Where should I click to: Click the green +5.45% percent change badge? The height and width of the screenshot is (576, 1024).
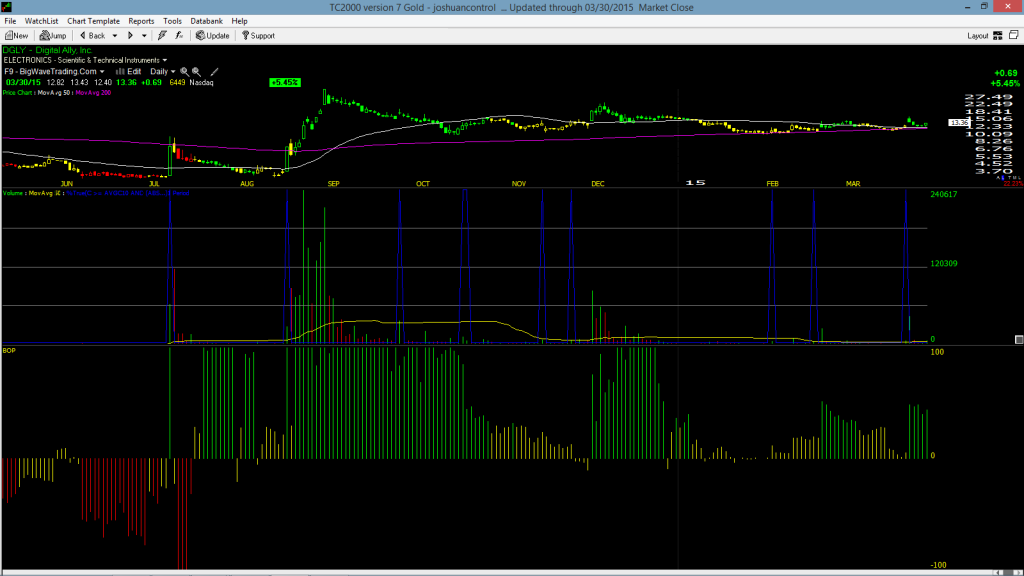tap(285, 83)
